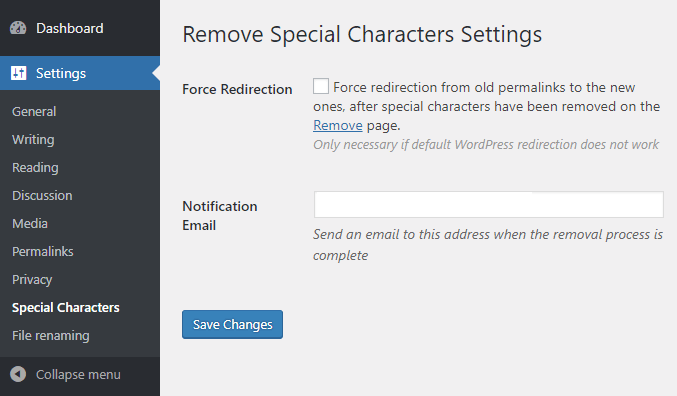Click the 'Only necessary if default WordPress' note

pyautogui.click(x=486, y=145)
